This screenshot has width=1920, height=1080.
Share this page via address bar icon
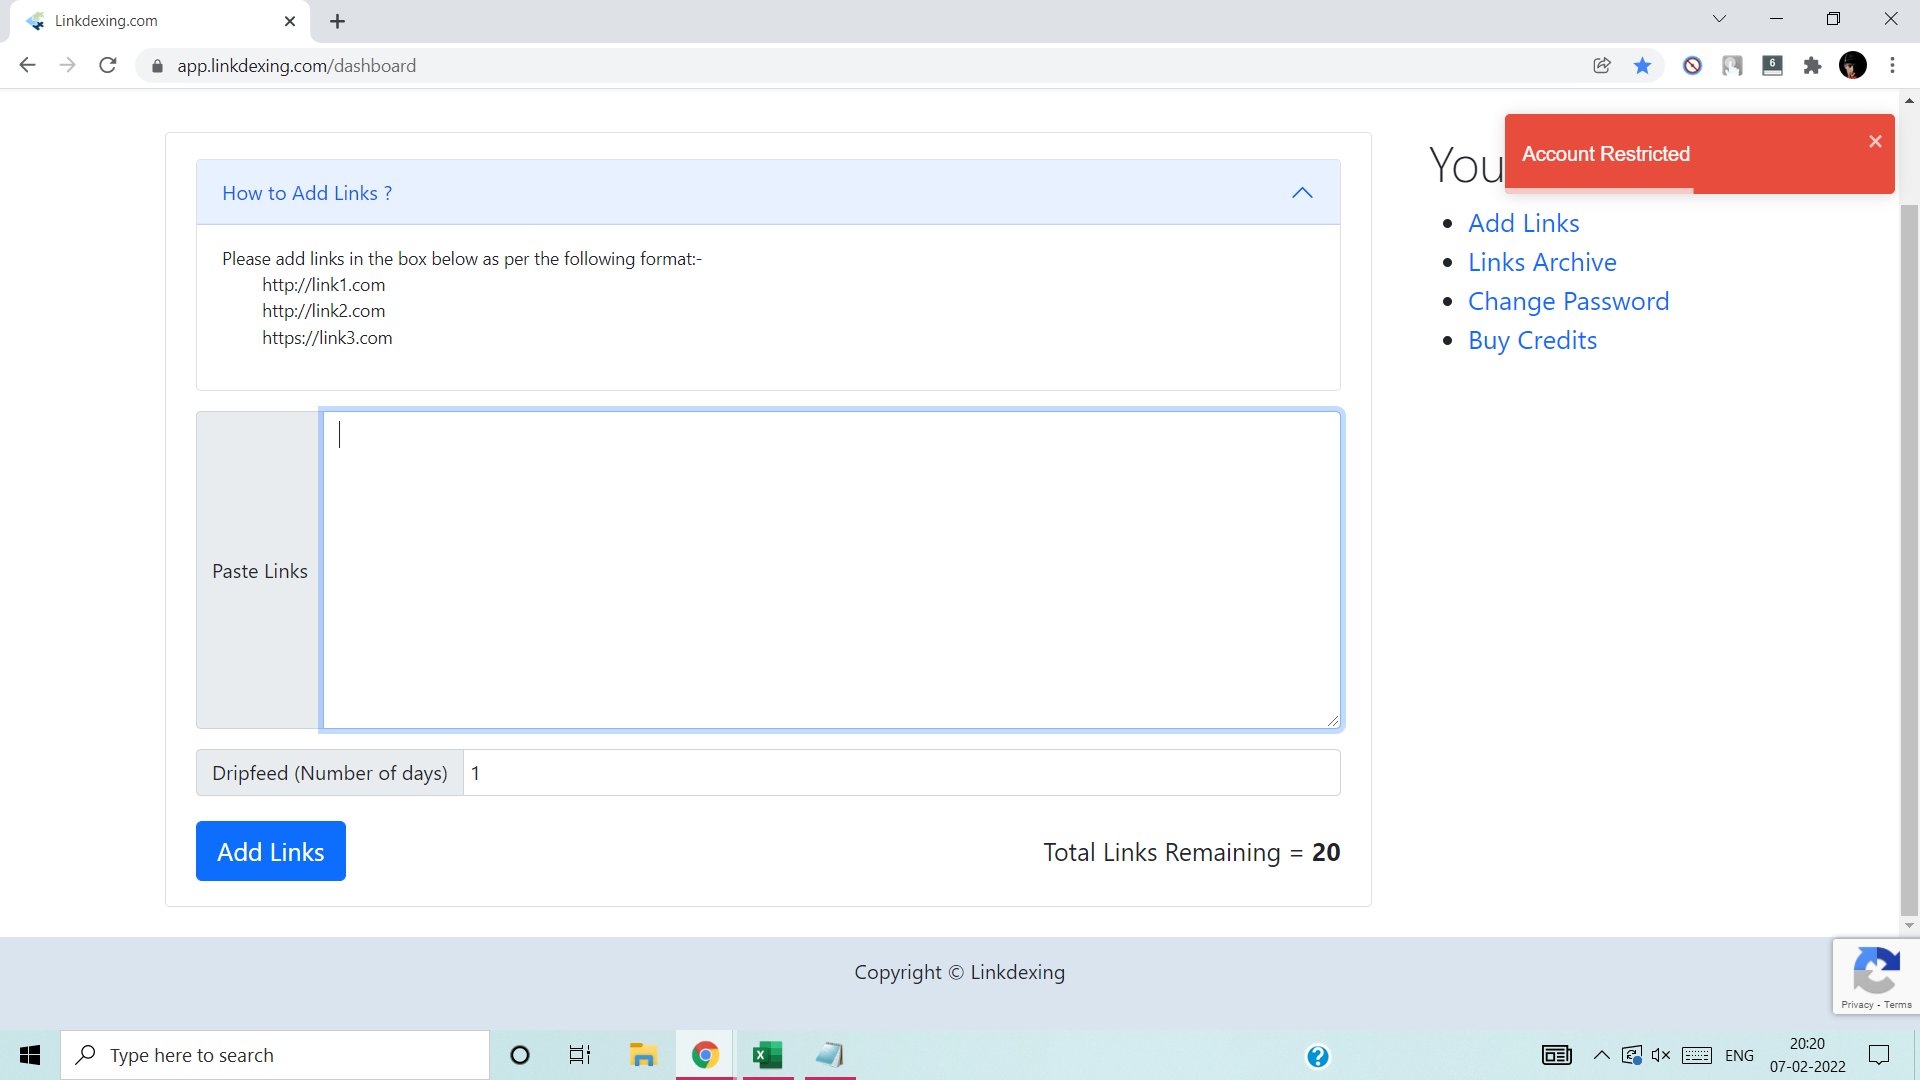1602,66
